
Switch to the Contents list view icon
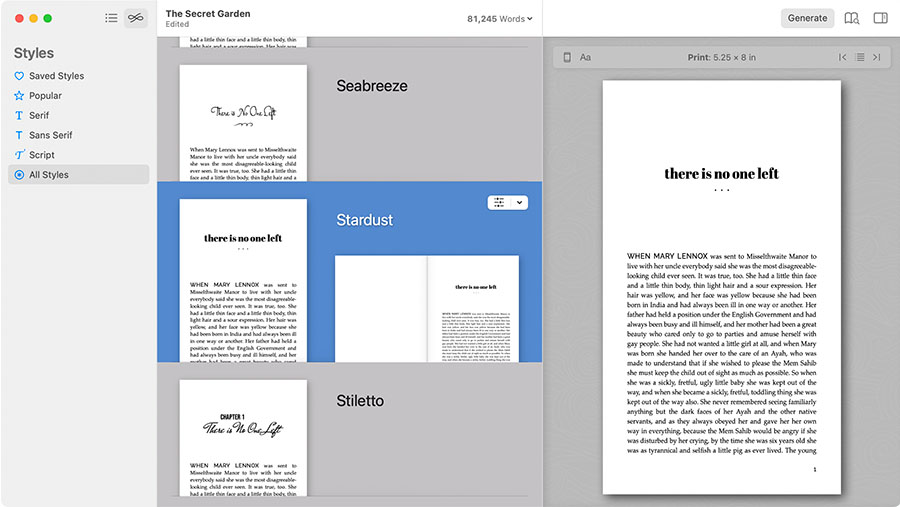coord(111,18)
